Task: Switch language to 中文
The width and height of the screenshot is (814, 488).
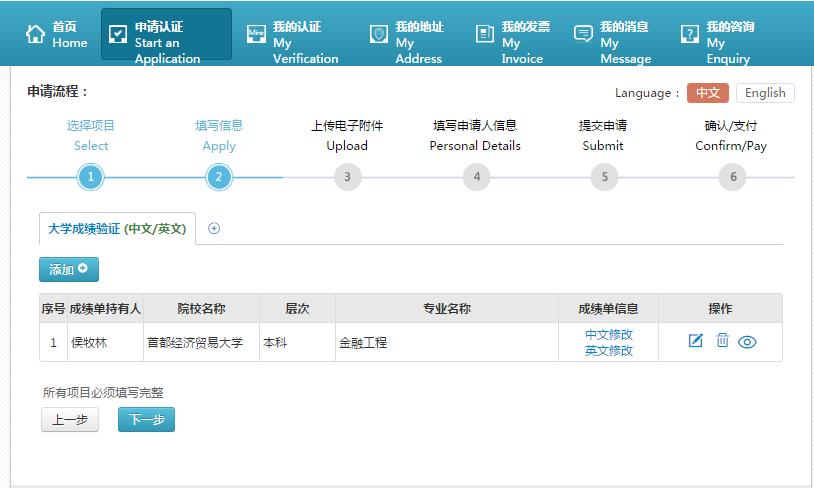Action: [708, 93]
